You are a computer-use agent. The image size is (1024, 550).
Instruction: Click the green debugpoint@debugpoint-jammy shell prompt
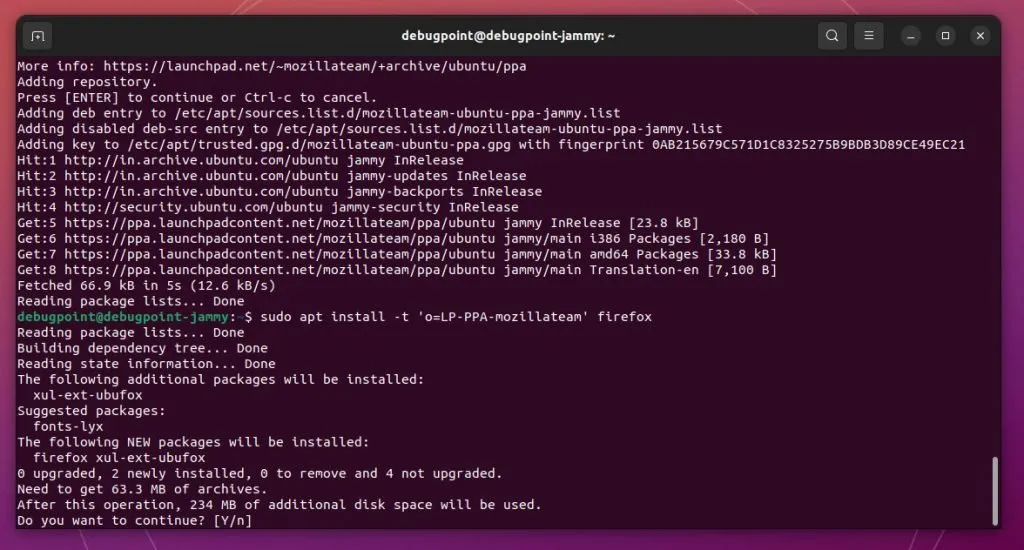click(x=126, y=317)
